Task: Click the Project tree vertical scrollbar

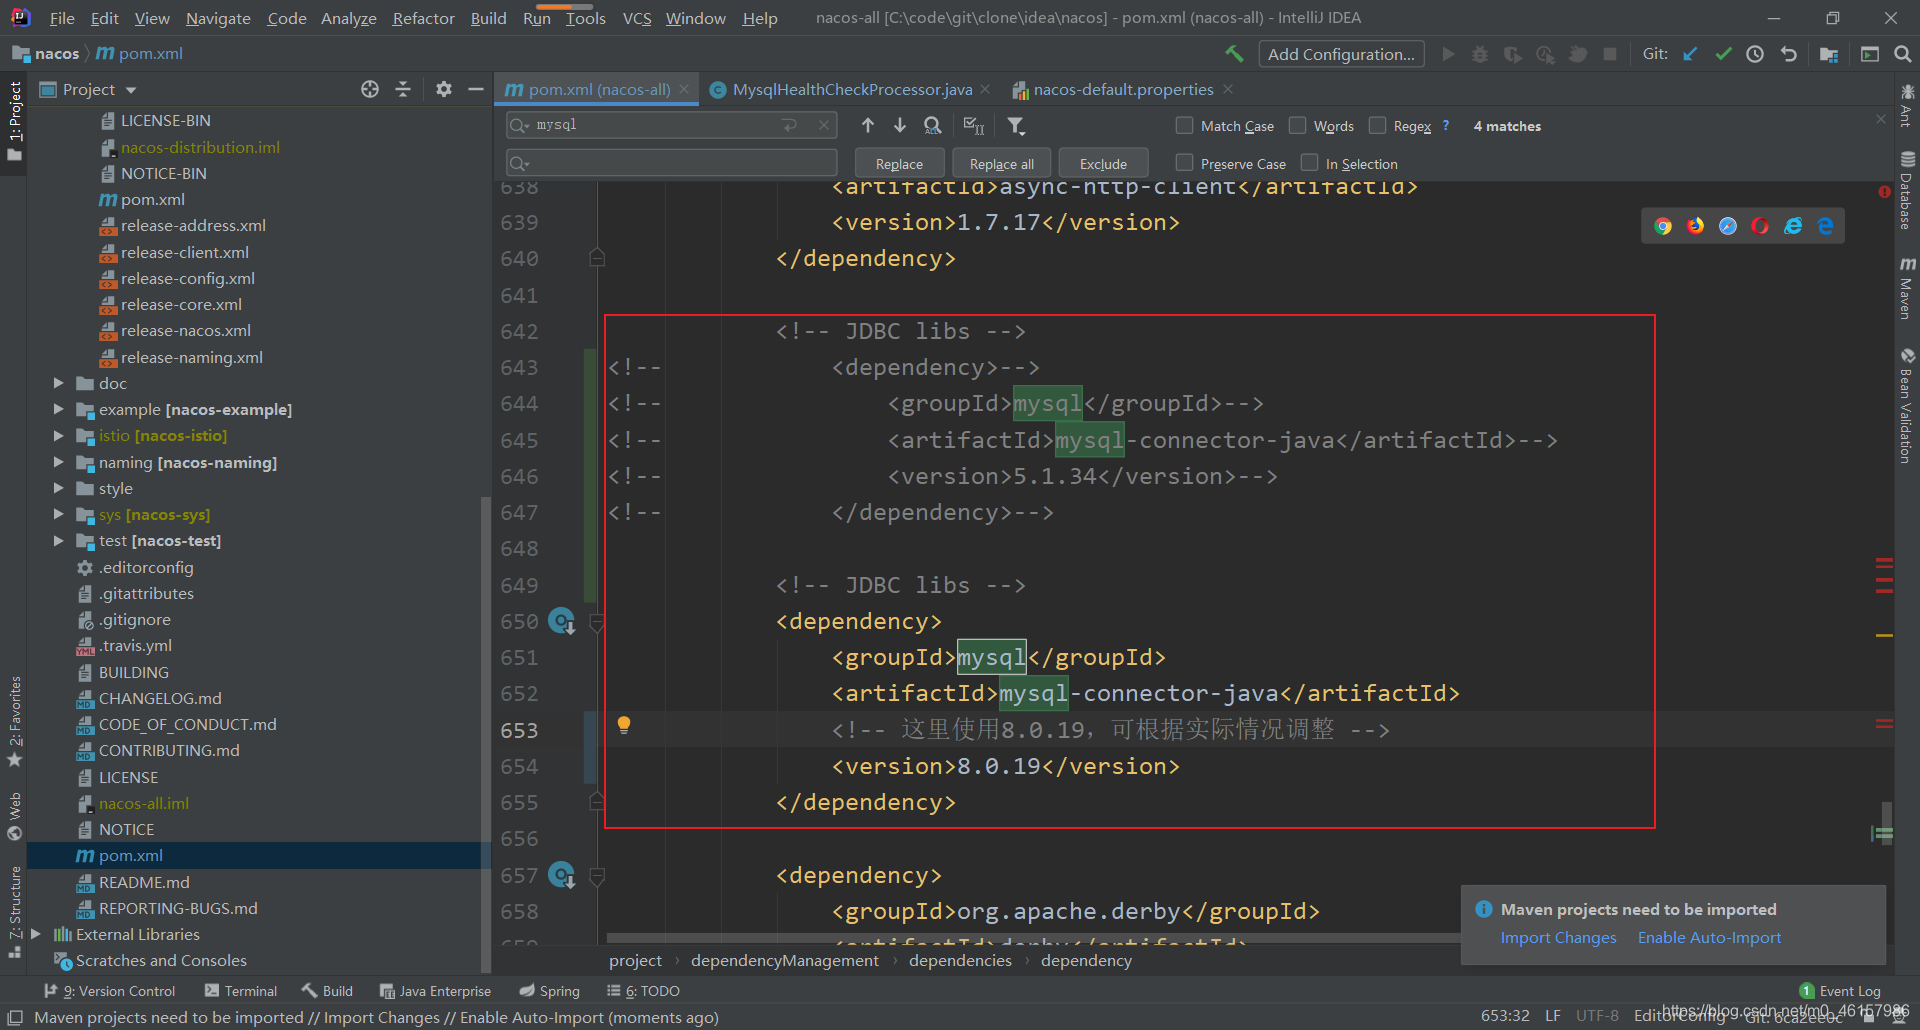Action: click(486, 735)
